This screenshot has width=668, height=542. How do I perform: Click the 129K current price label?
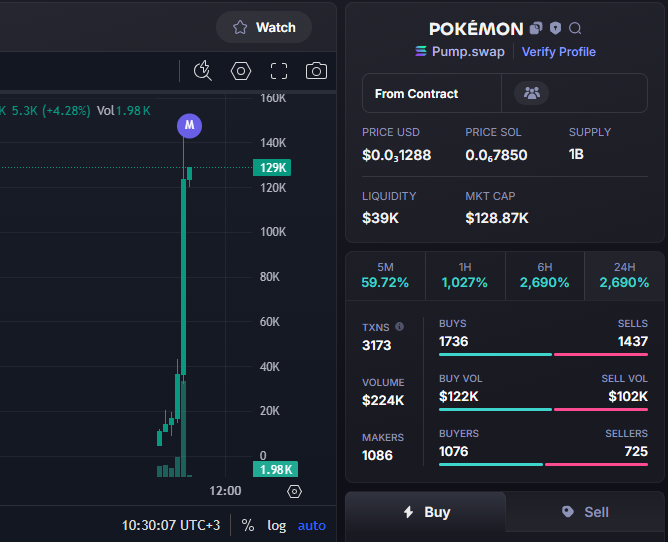(x=272, y=167)
